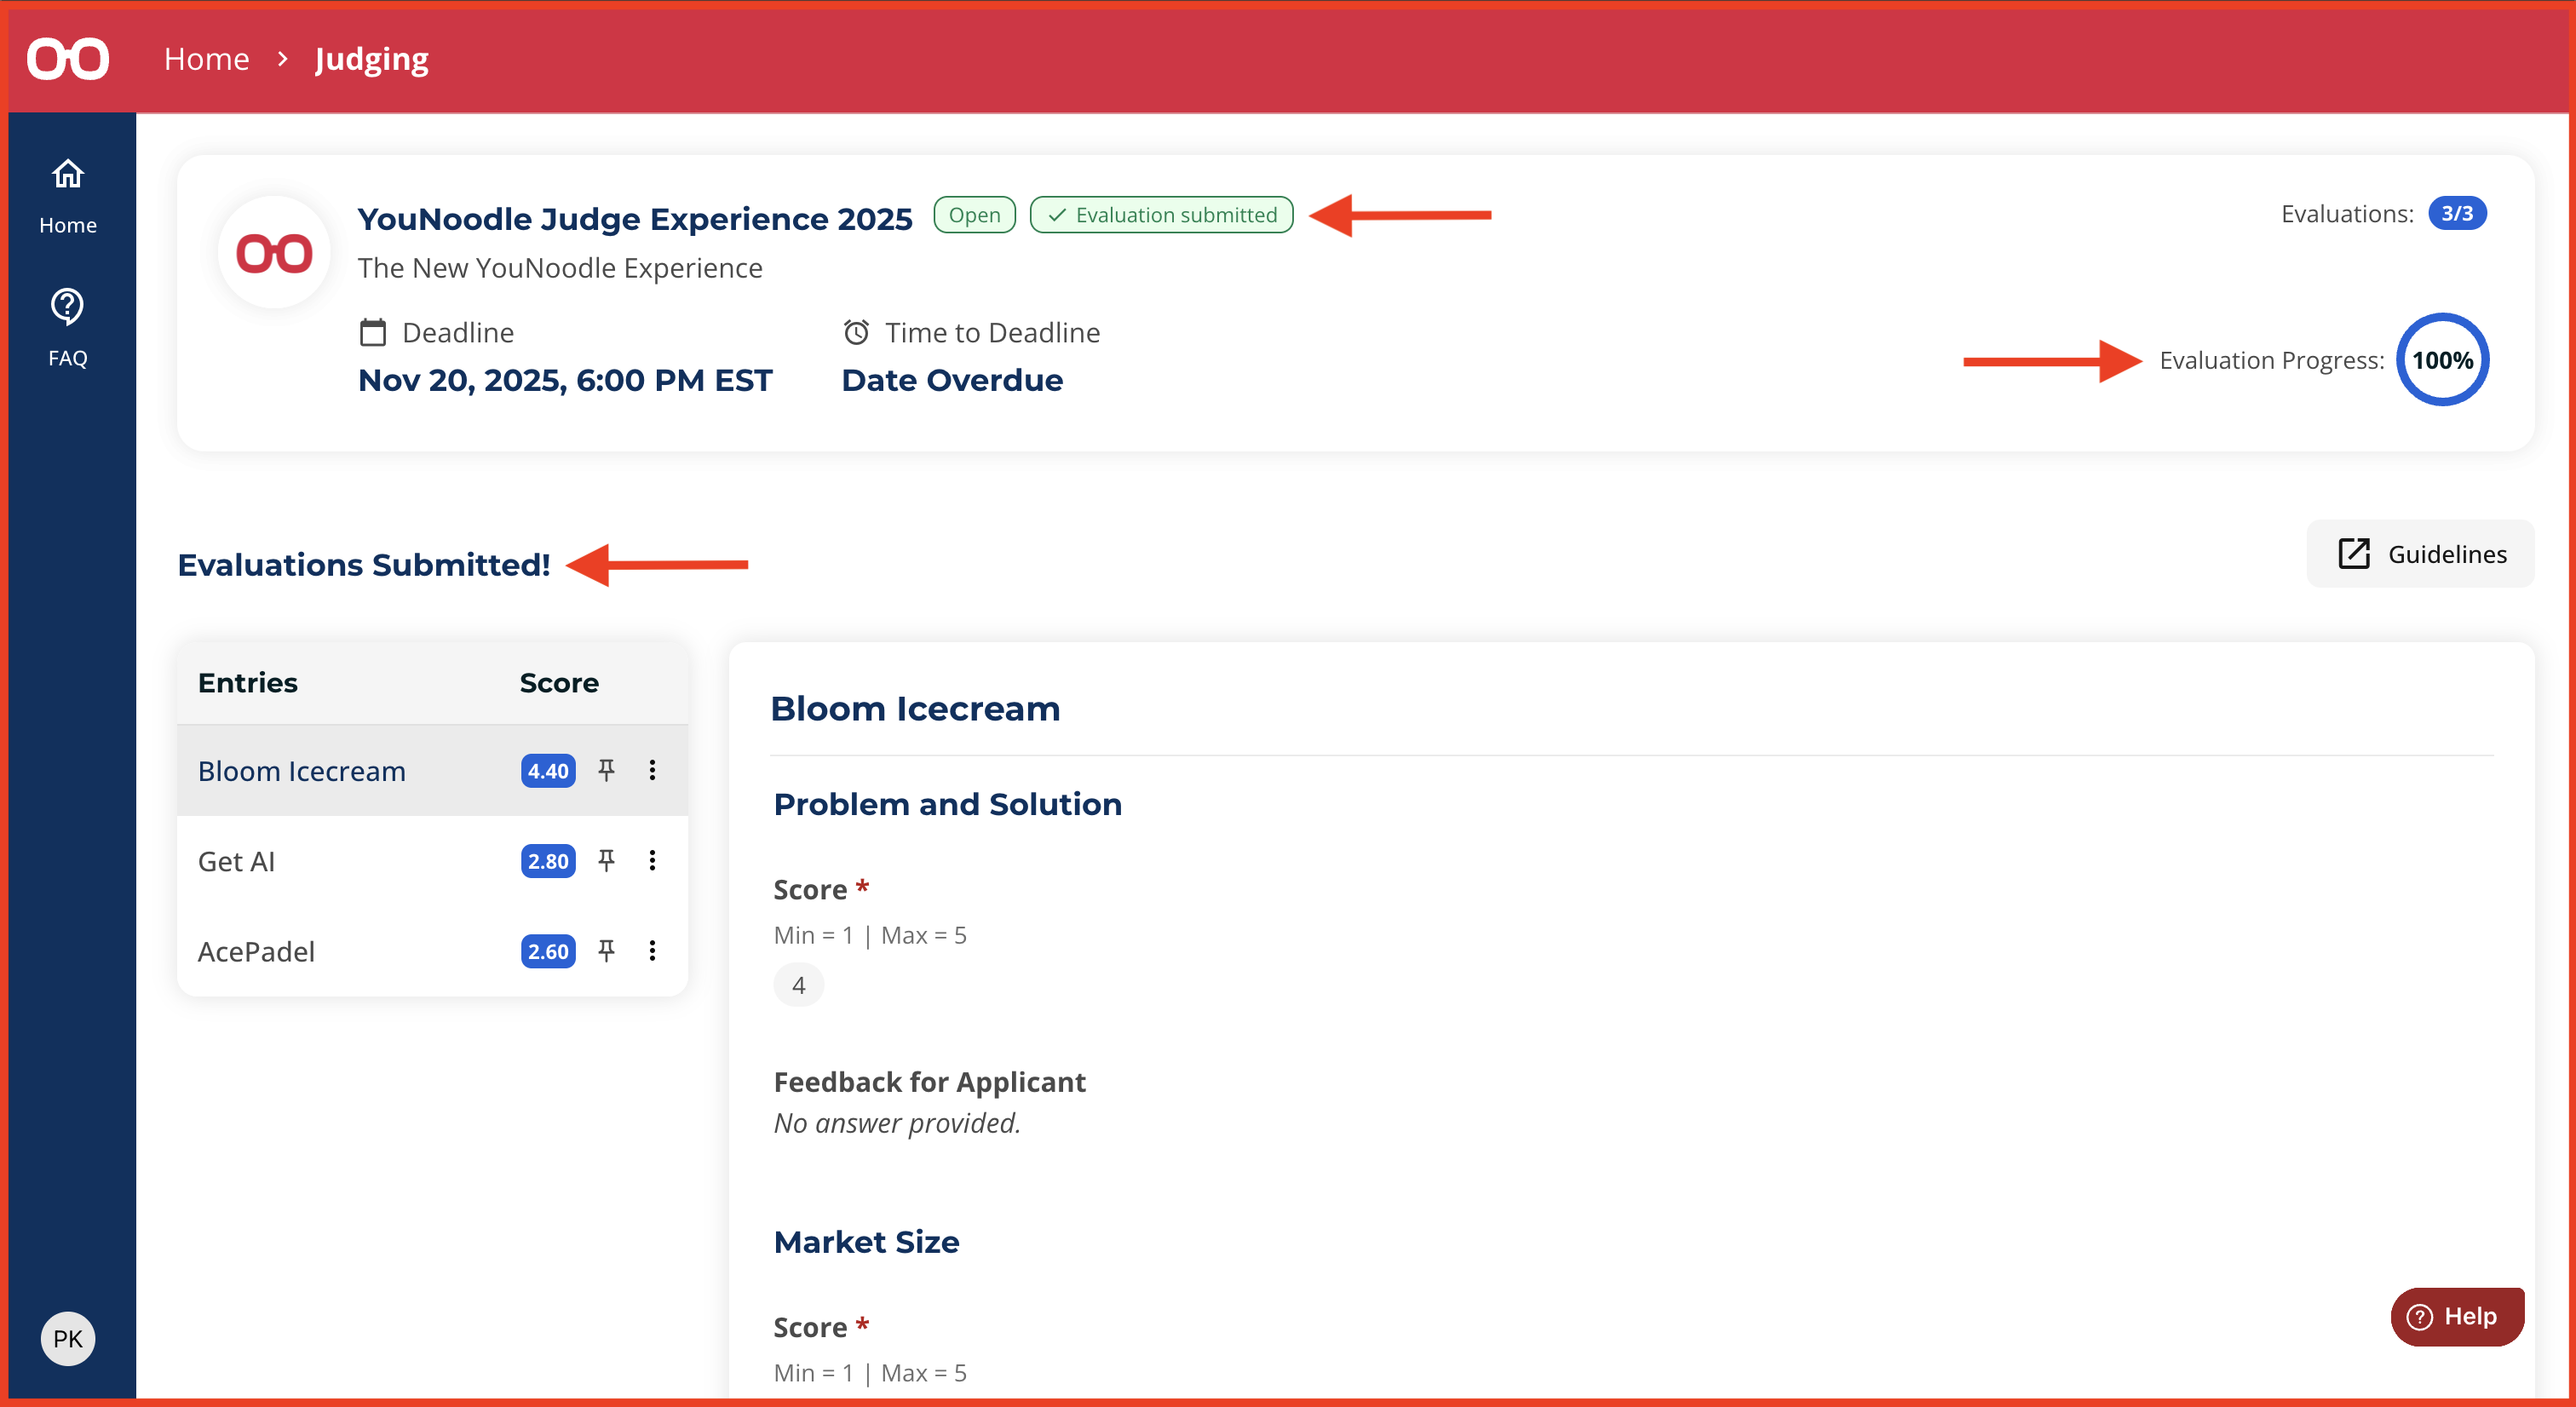2576x1407 pixels.
Task: Open Home from the left sidebar
Action: [67, 196]
